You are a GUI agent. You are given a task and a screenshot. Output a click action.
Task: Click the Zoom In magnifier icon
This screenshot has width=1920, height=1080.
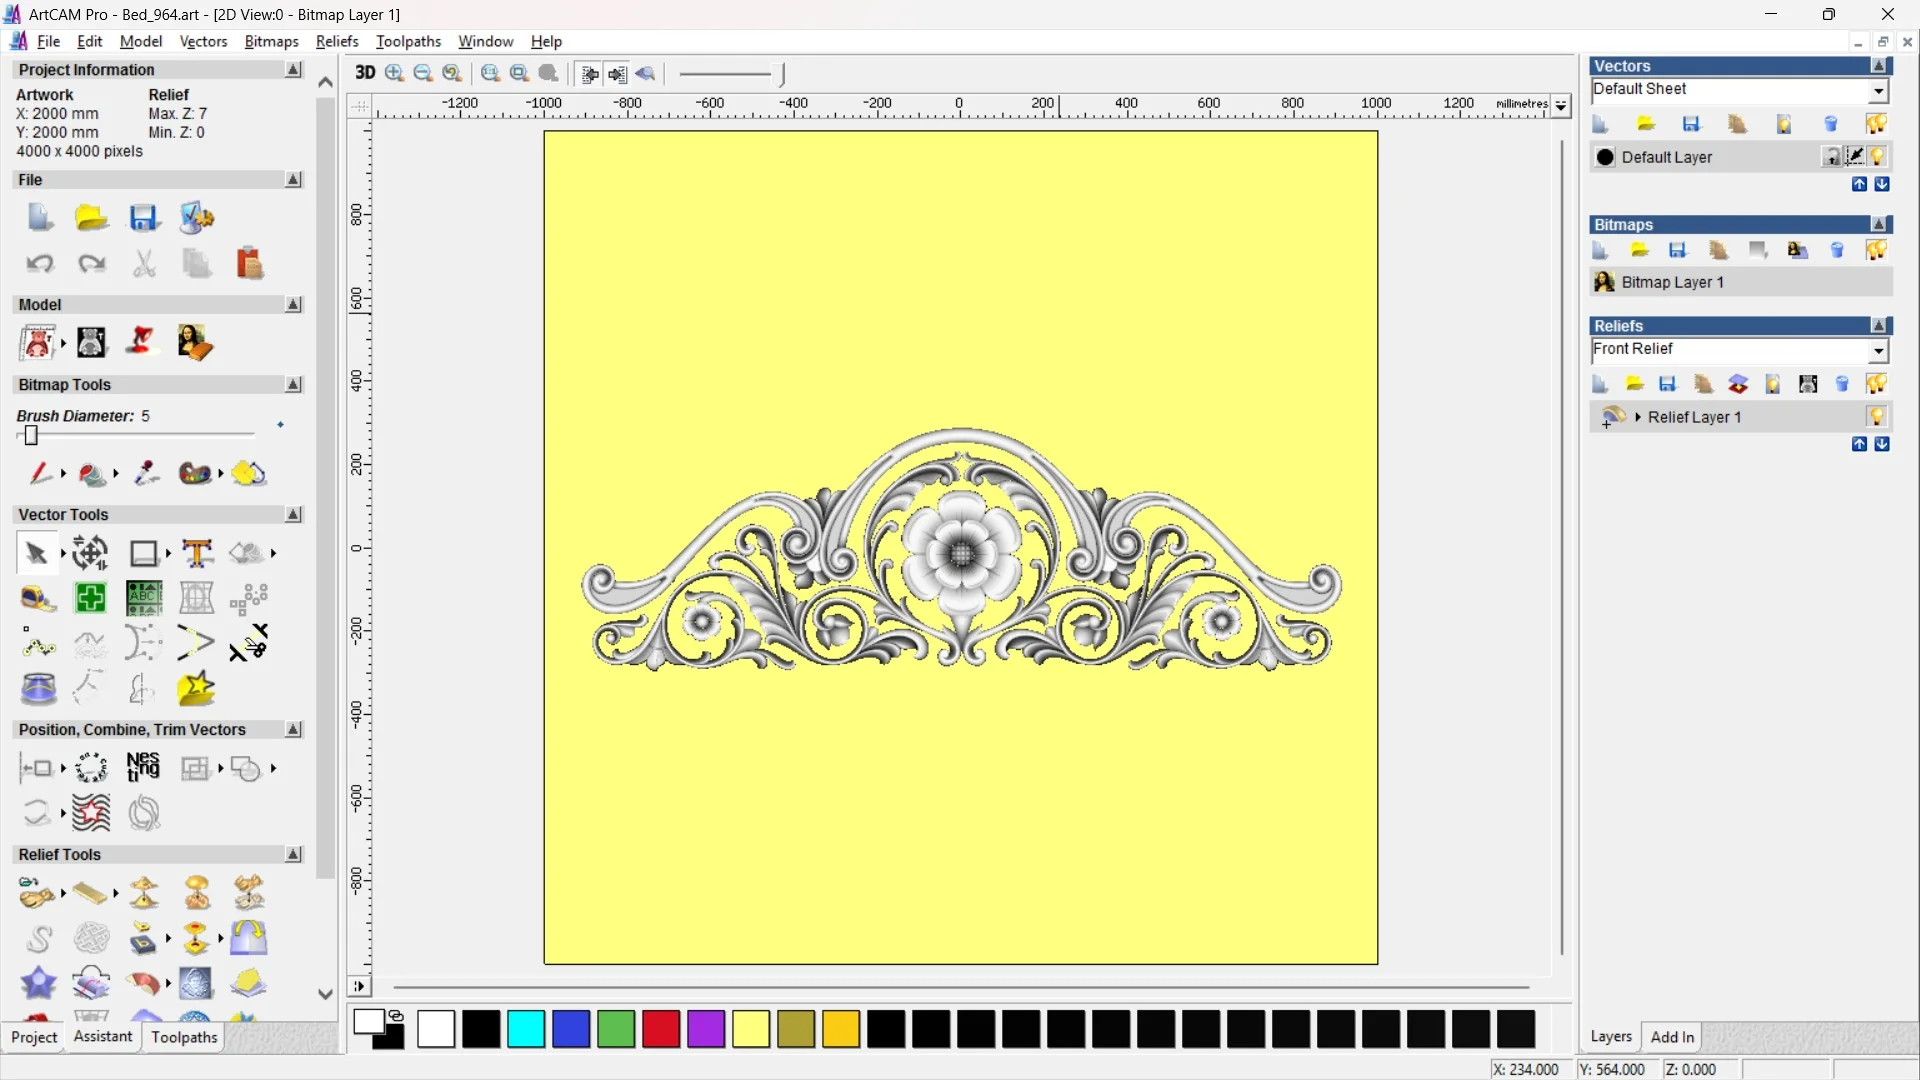(x=395, y=73)
